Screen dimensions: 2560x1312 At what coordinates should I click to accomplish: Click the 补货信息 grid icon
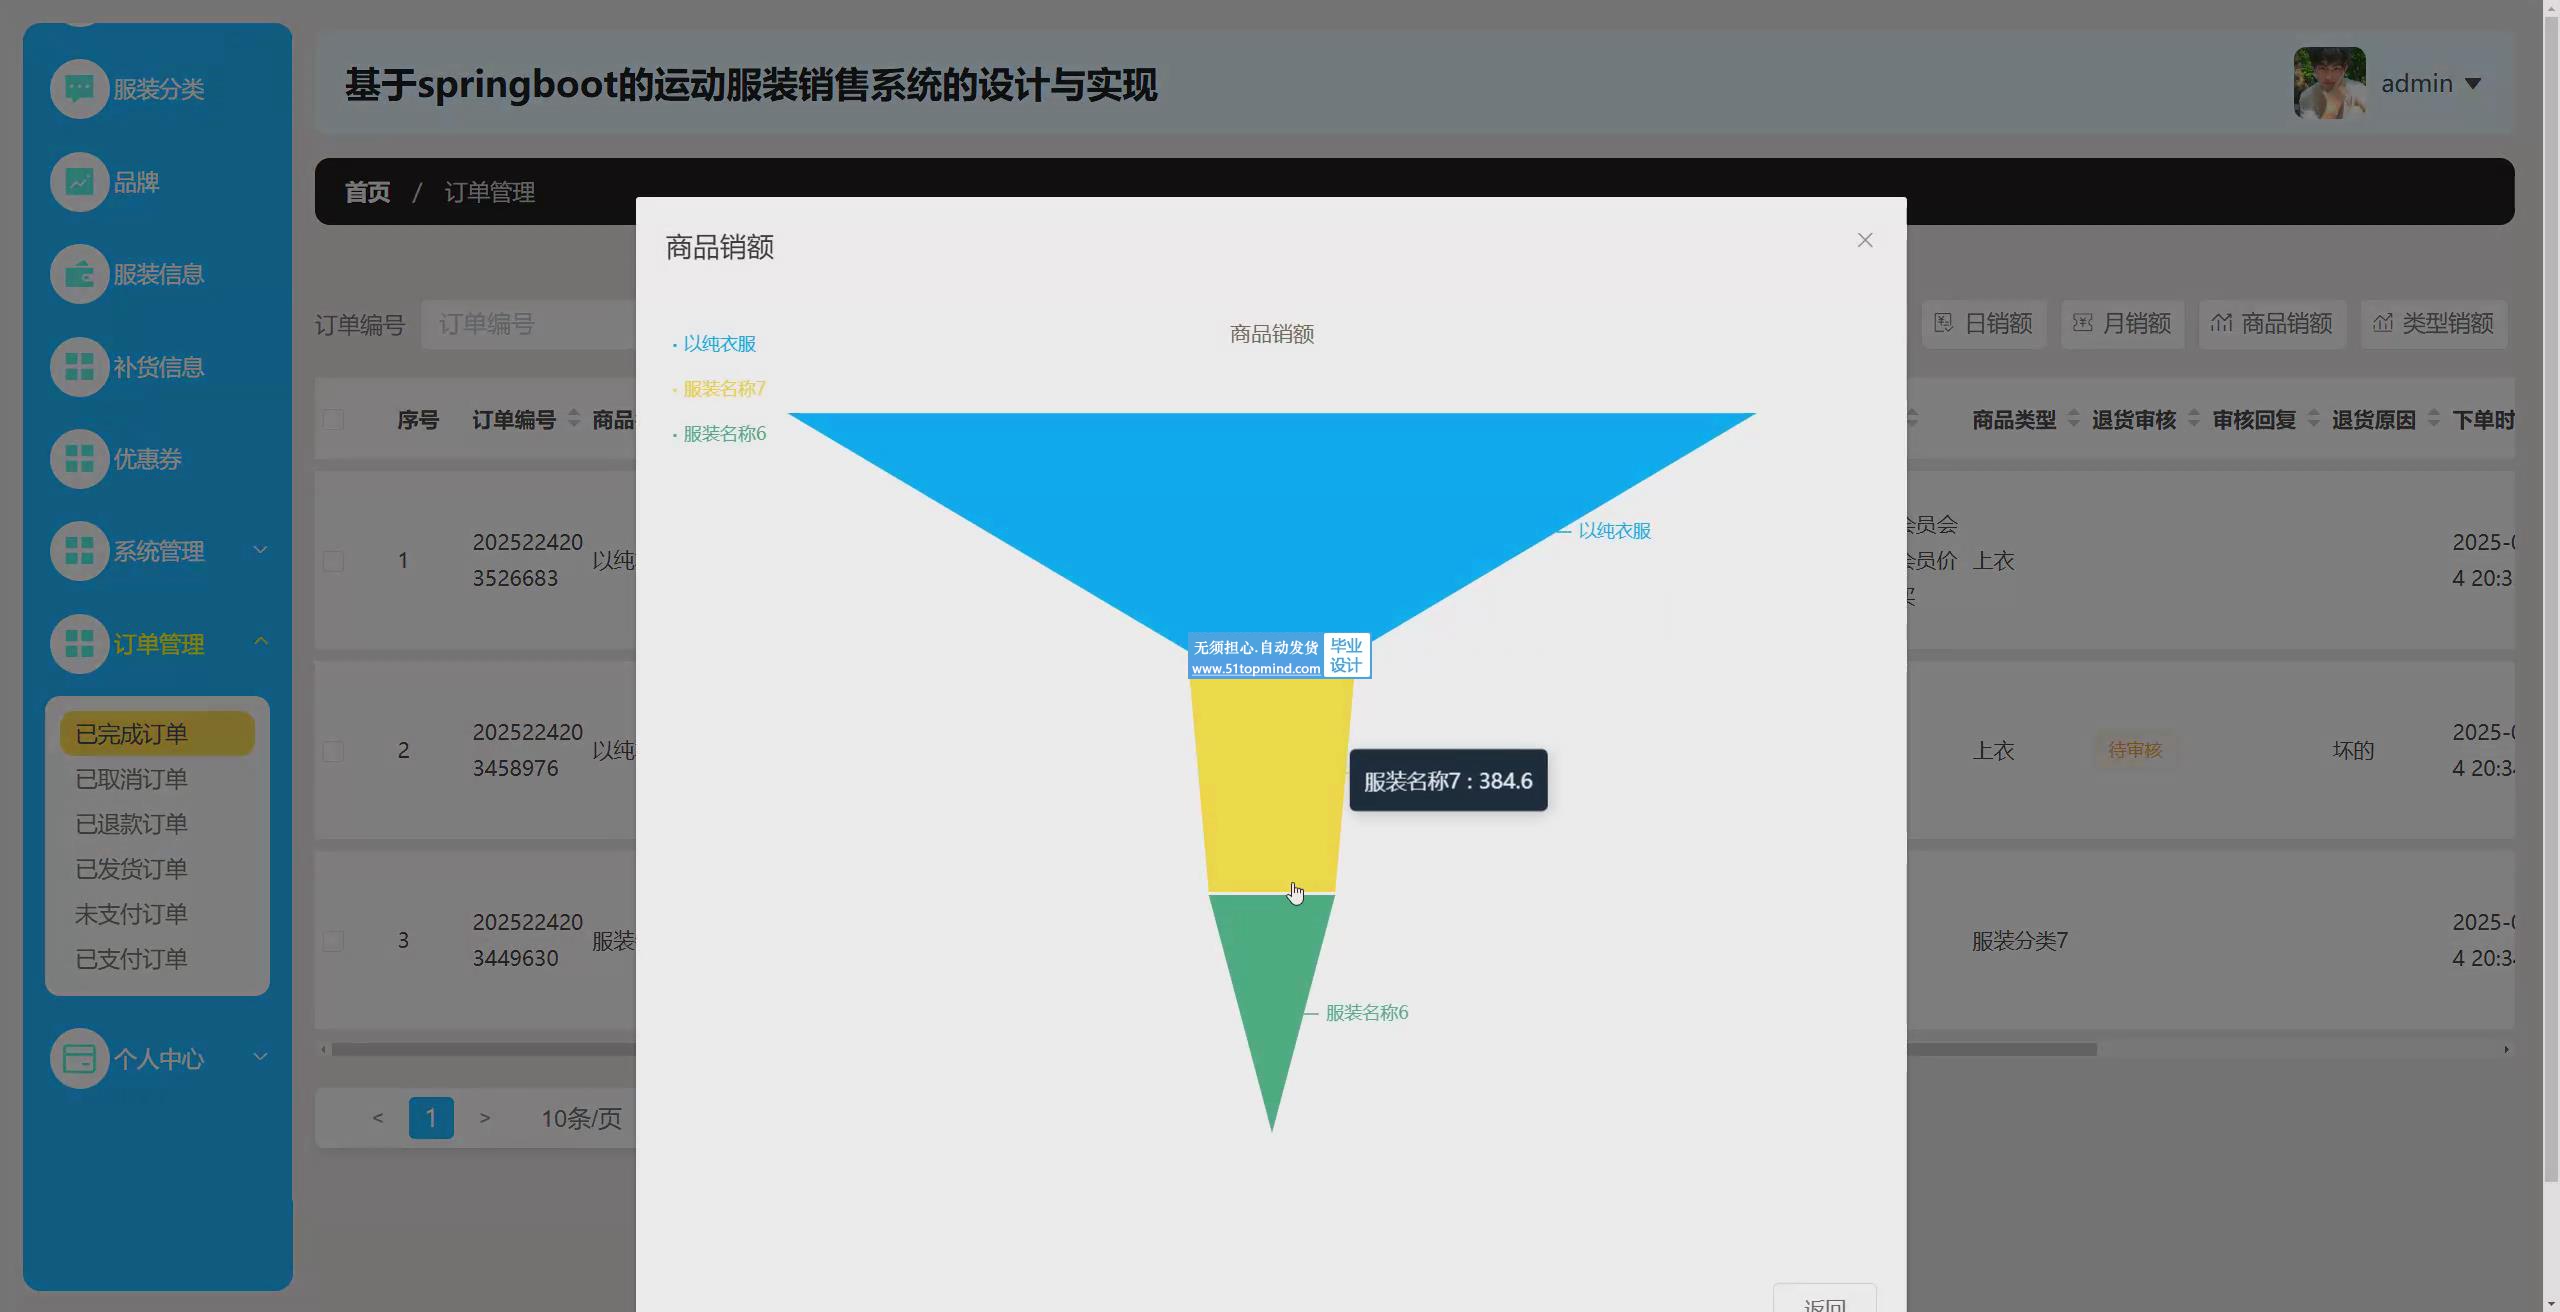pos(79,367)
